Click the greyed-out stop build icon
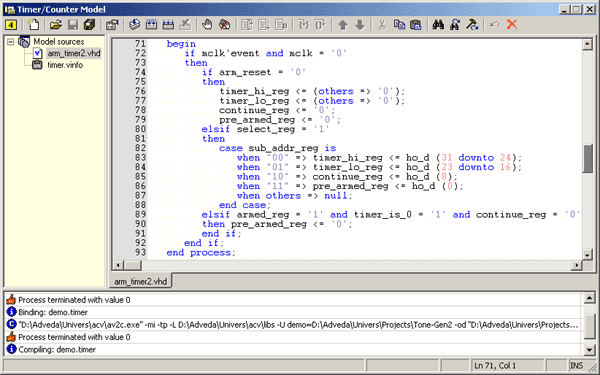Screen dimensions: 600x375 click(185, 25)
